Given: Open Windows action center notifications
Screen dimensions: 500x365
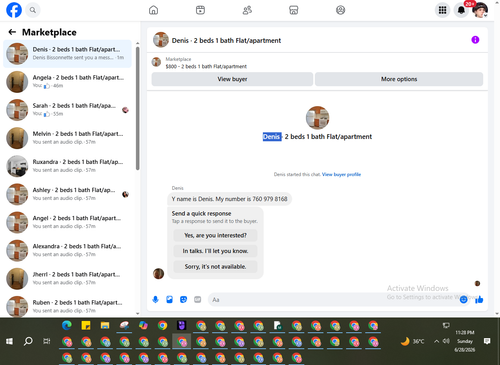Looking at the screenshot, I should [x=487, y=341].
